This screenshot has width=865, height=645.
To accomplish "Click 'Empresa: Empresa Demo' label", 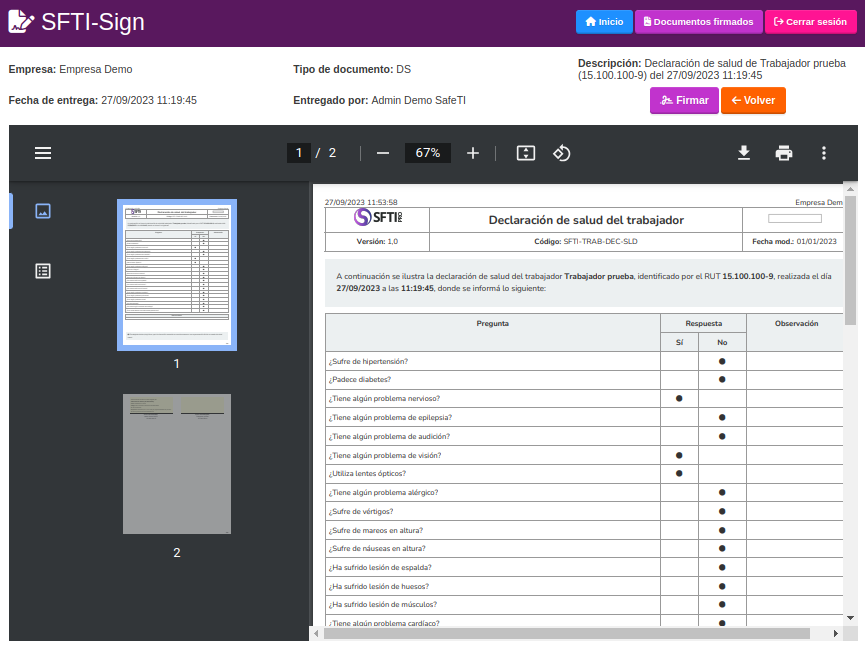I will [71, 70].
